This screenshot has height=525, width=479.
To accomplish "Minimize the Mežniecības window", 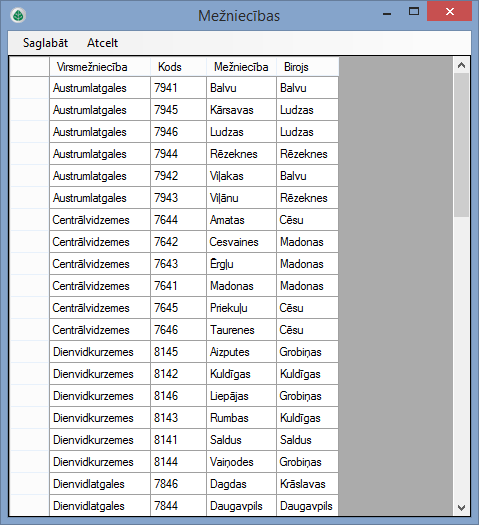I will (x=387, y=13).
